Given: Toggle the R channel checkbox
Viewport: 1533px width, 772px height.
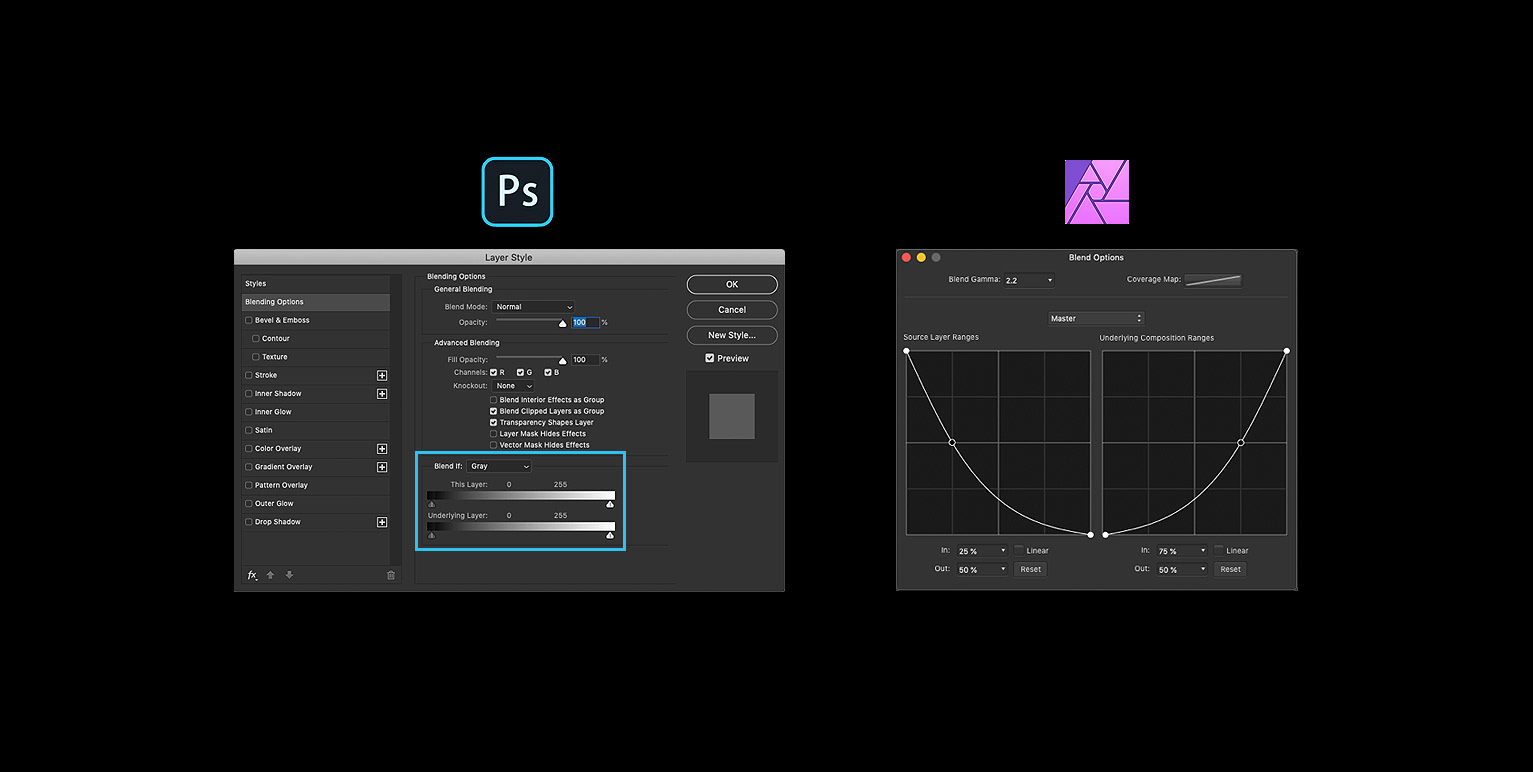Looking at the screenshot, I should (x=494, y=372).
